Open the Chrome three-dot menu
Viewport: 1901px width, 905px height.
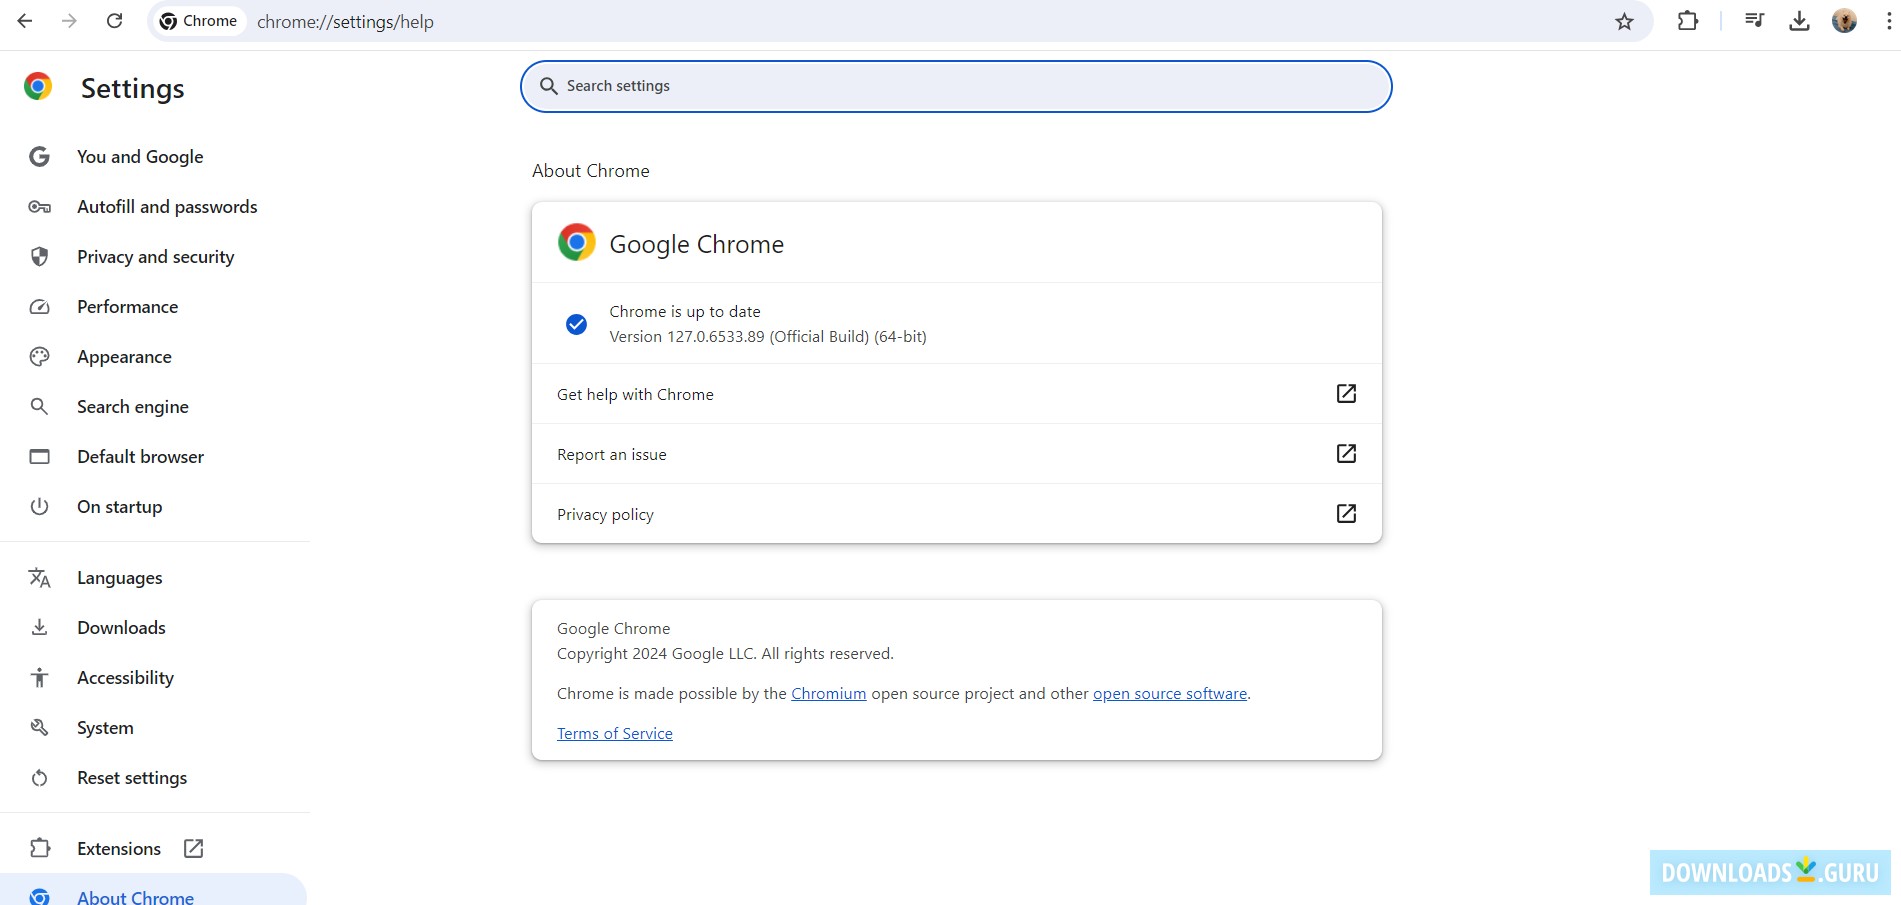pos(1888,21)
